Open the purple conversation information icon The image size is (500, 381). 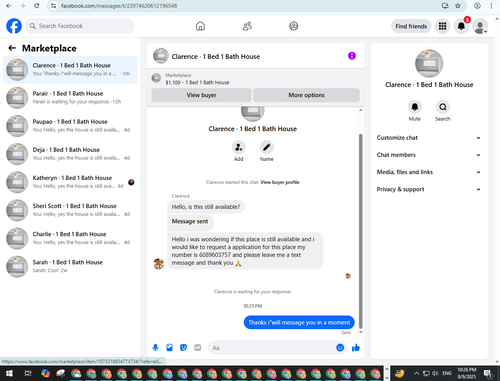click(352, 56)
